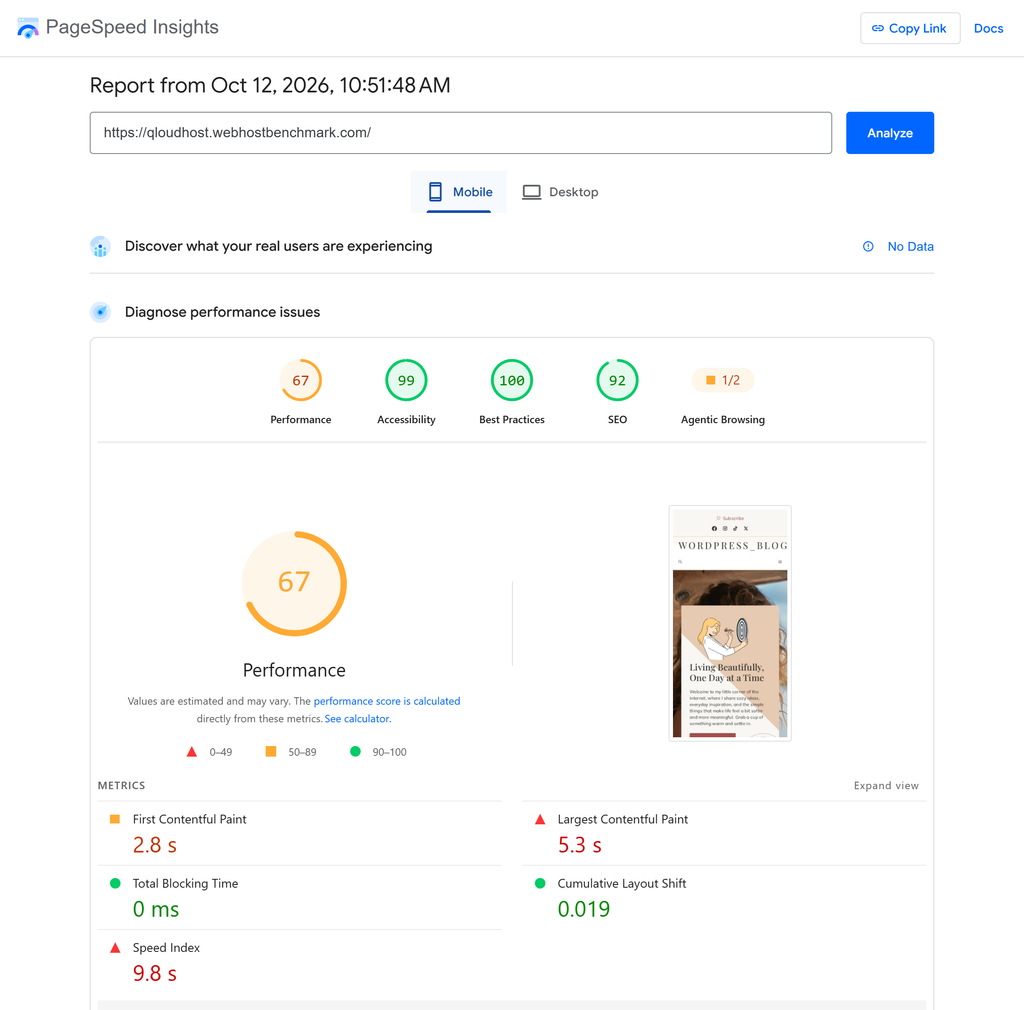Viewport: 1024px width, 1010px height.
Task: Click the orange square 50–89 legend icon
Action: 270,751
